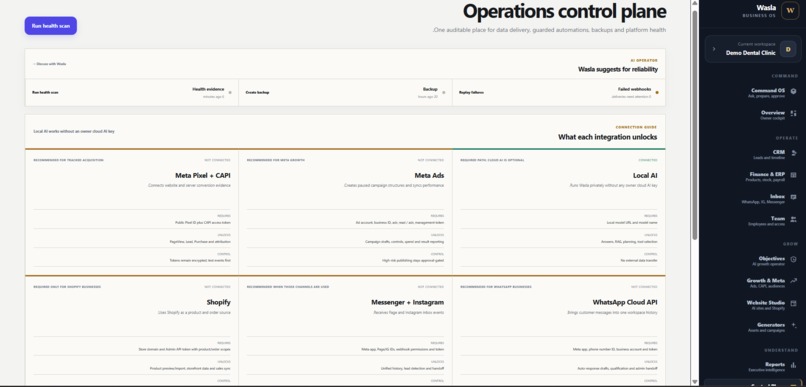
Task: Click the Team people icon
Action: [794, 219]
